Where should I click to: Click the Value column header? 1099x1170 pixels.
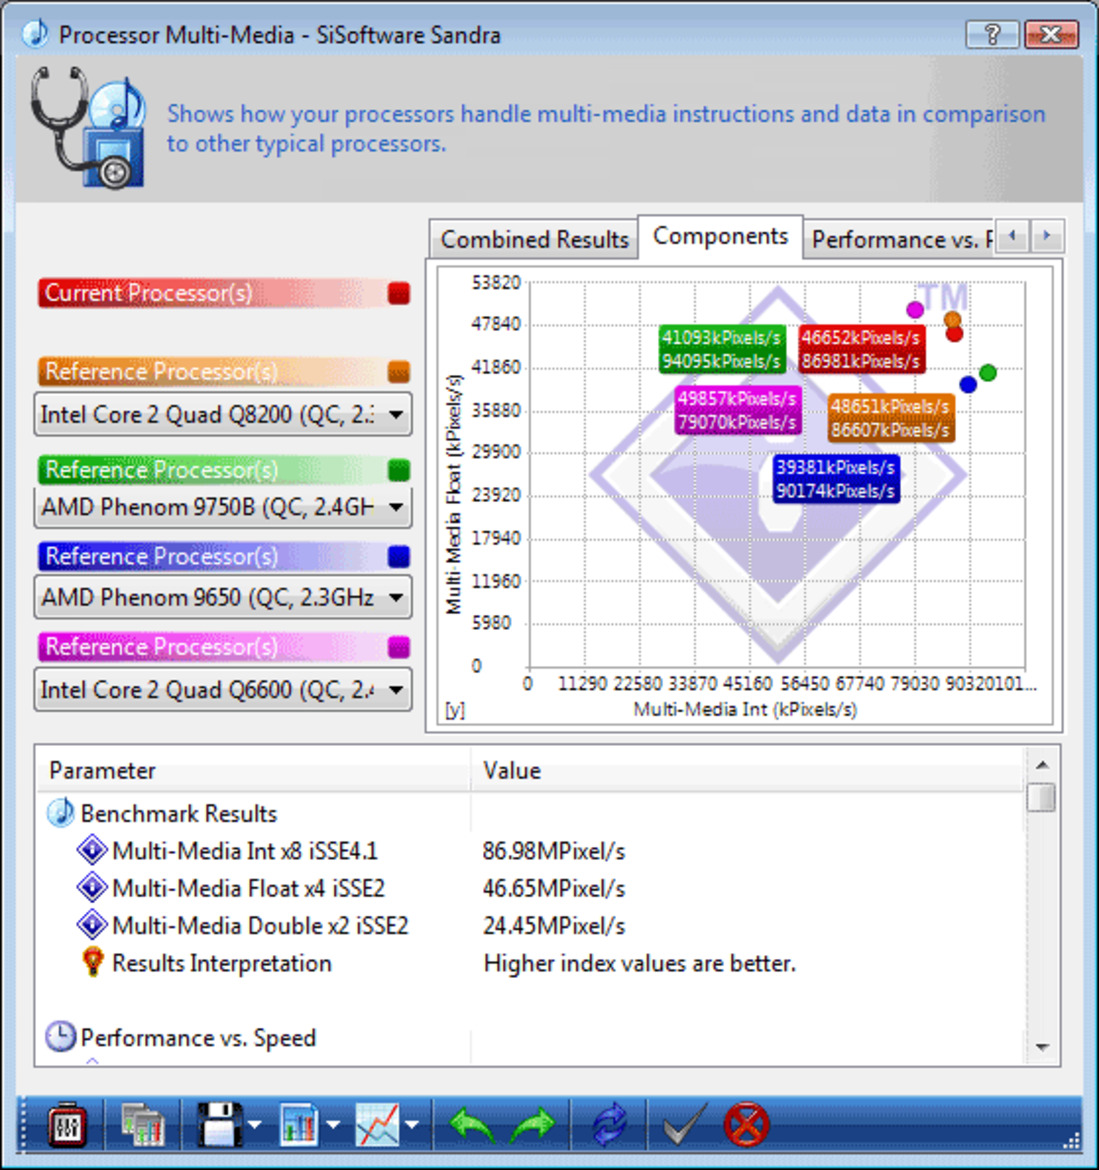pos(747,770)
